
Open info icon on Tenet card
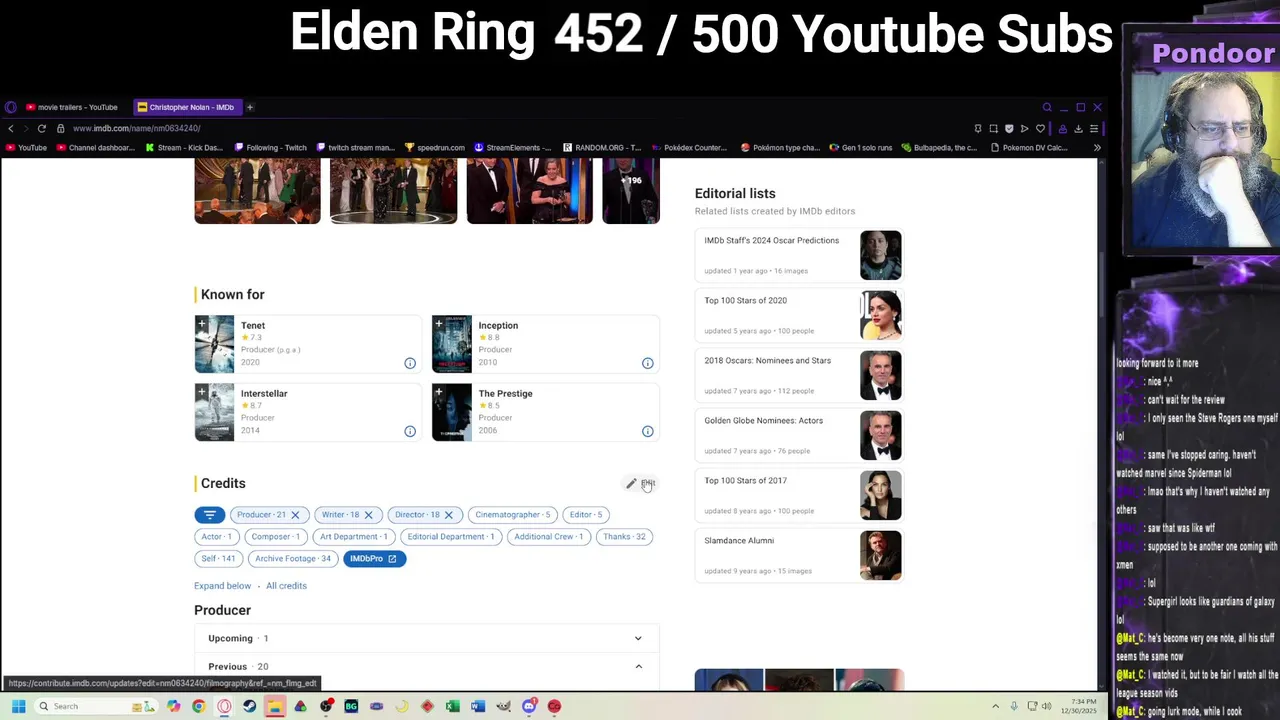(410, 363)
